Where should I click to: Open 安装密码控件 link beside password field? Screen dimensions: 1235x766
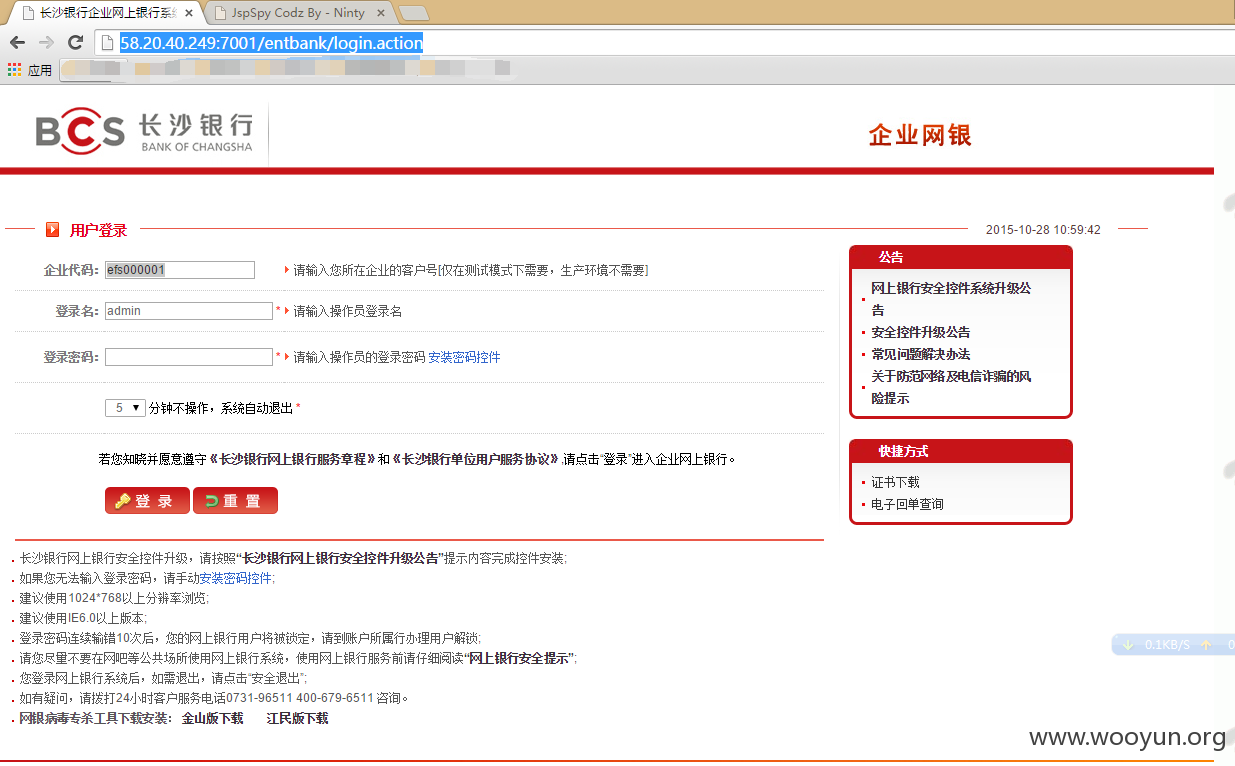pyautogui.click(x=464, y=357)
